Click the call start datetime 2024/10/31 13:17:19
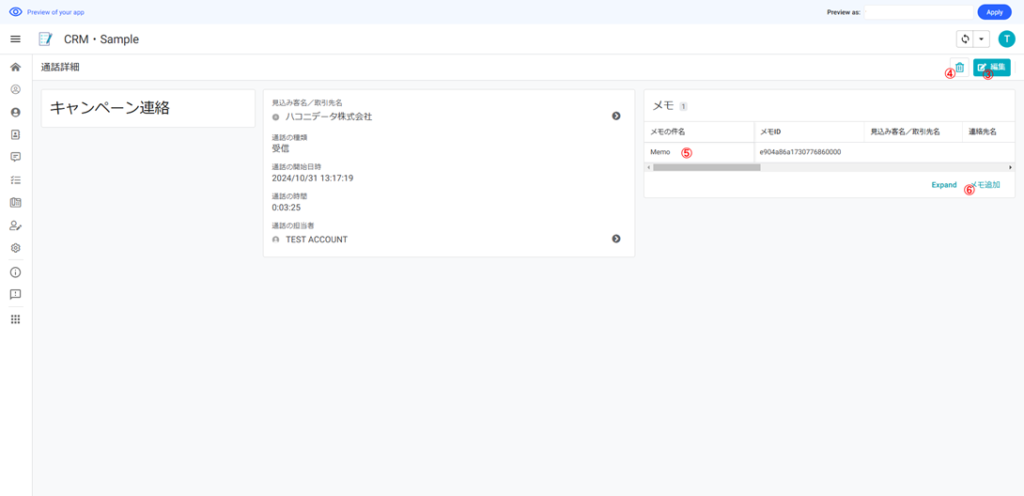Viewport: 1024px width, 496px height. click(x=312, y=178)
